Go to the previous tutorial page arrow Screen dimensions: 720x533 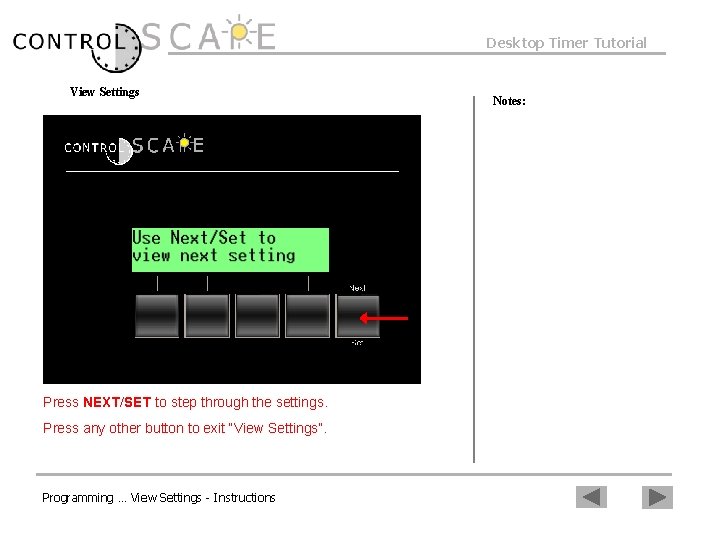pyautogui.click(x=591, y=497)
